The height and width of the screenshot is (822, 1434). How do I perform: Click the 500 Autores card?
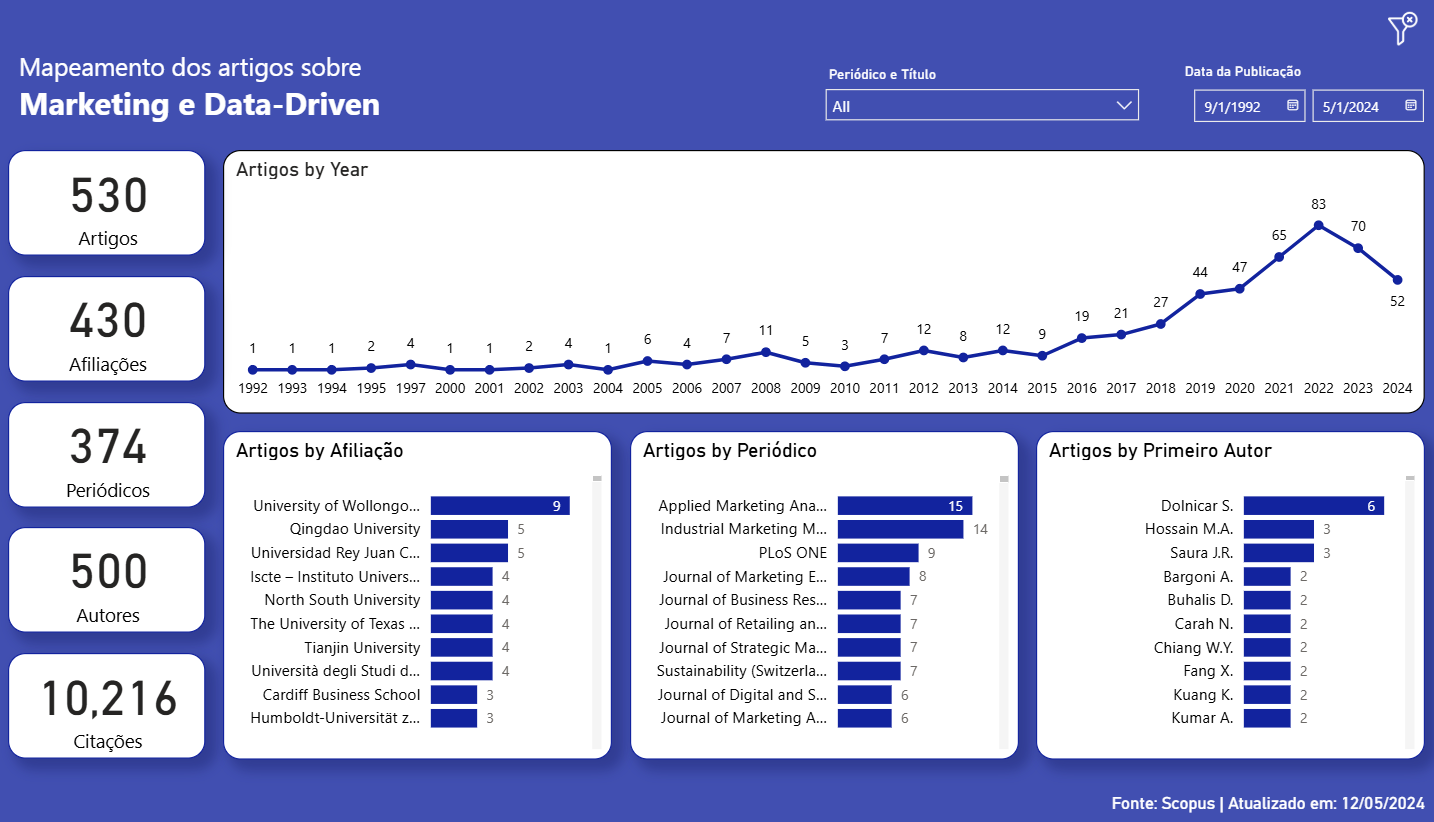tap(106, 580)
